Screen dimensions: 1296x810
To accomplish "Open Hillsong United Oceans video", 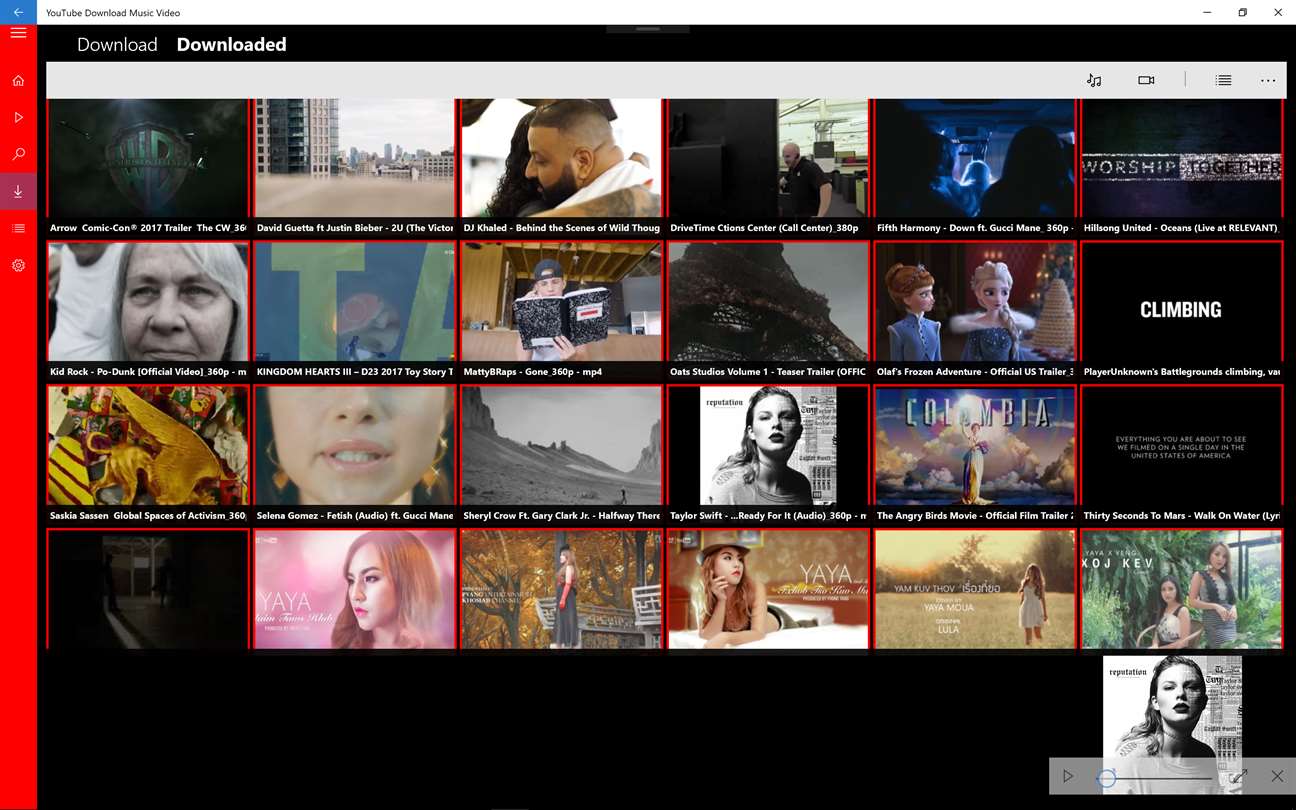I will (x=1182, y=168).
